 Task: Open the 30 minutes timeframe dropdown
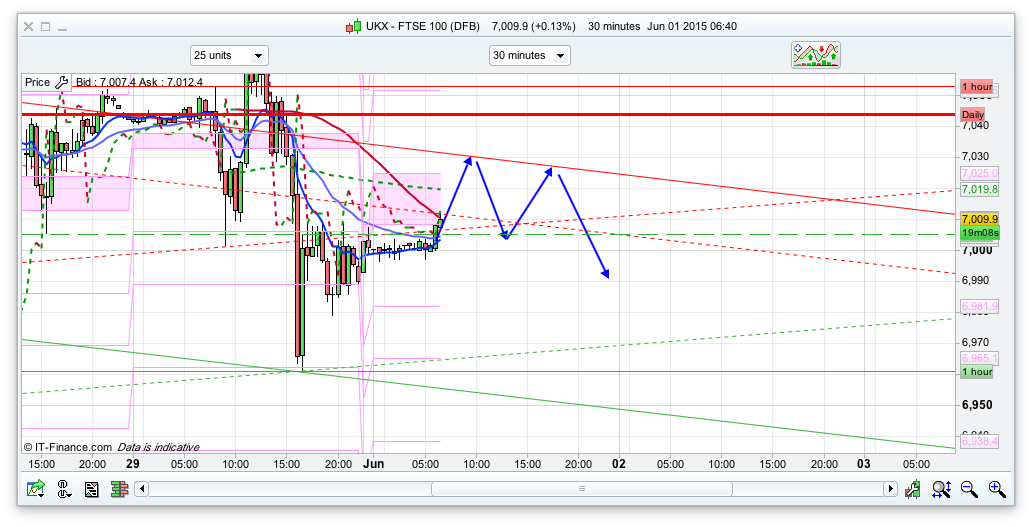pyautogui.click(x=530, y=55)
